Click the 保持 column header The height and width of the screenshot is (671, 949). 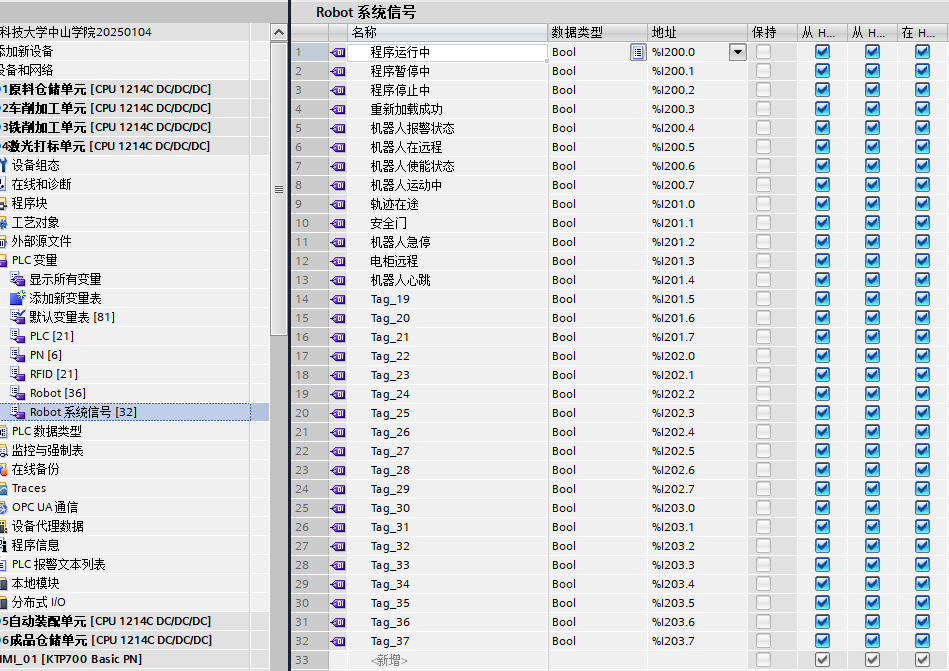[772, 33]
